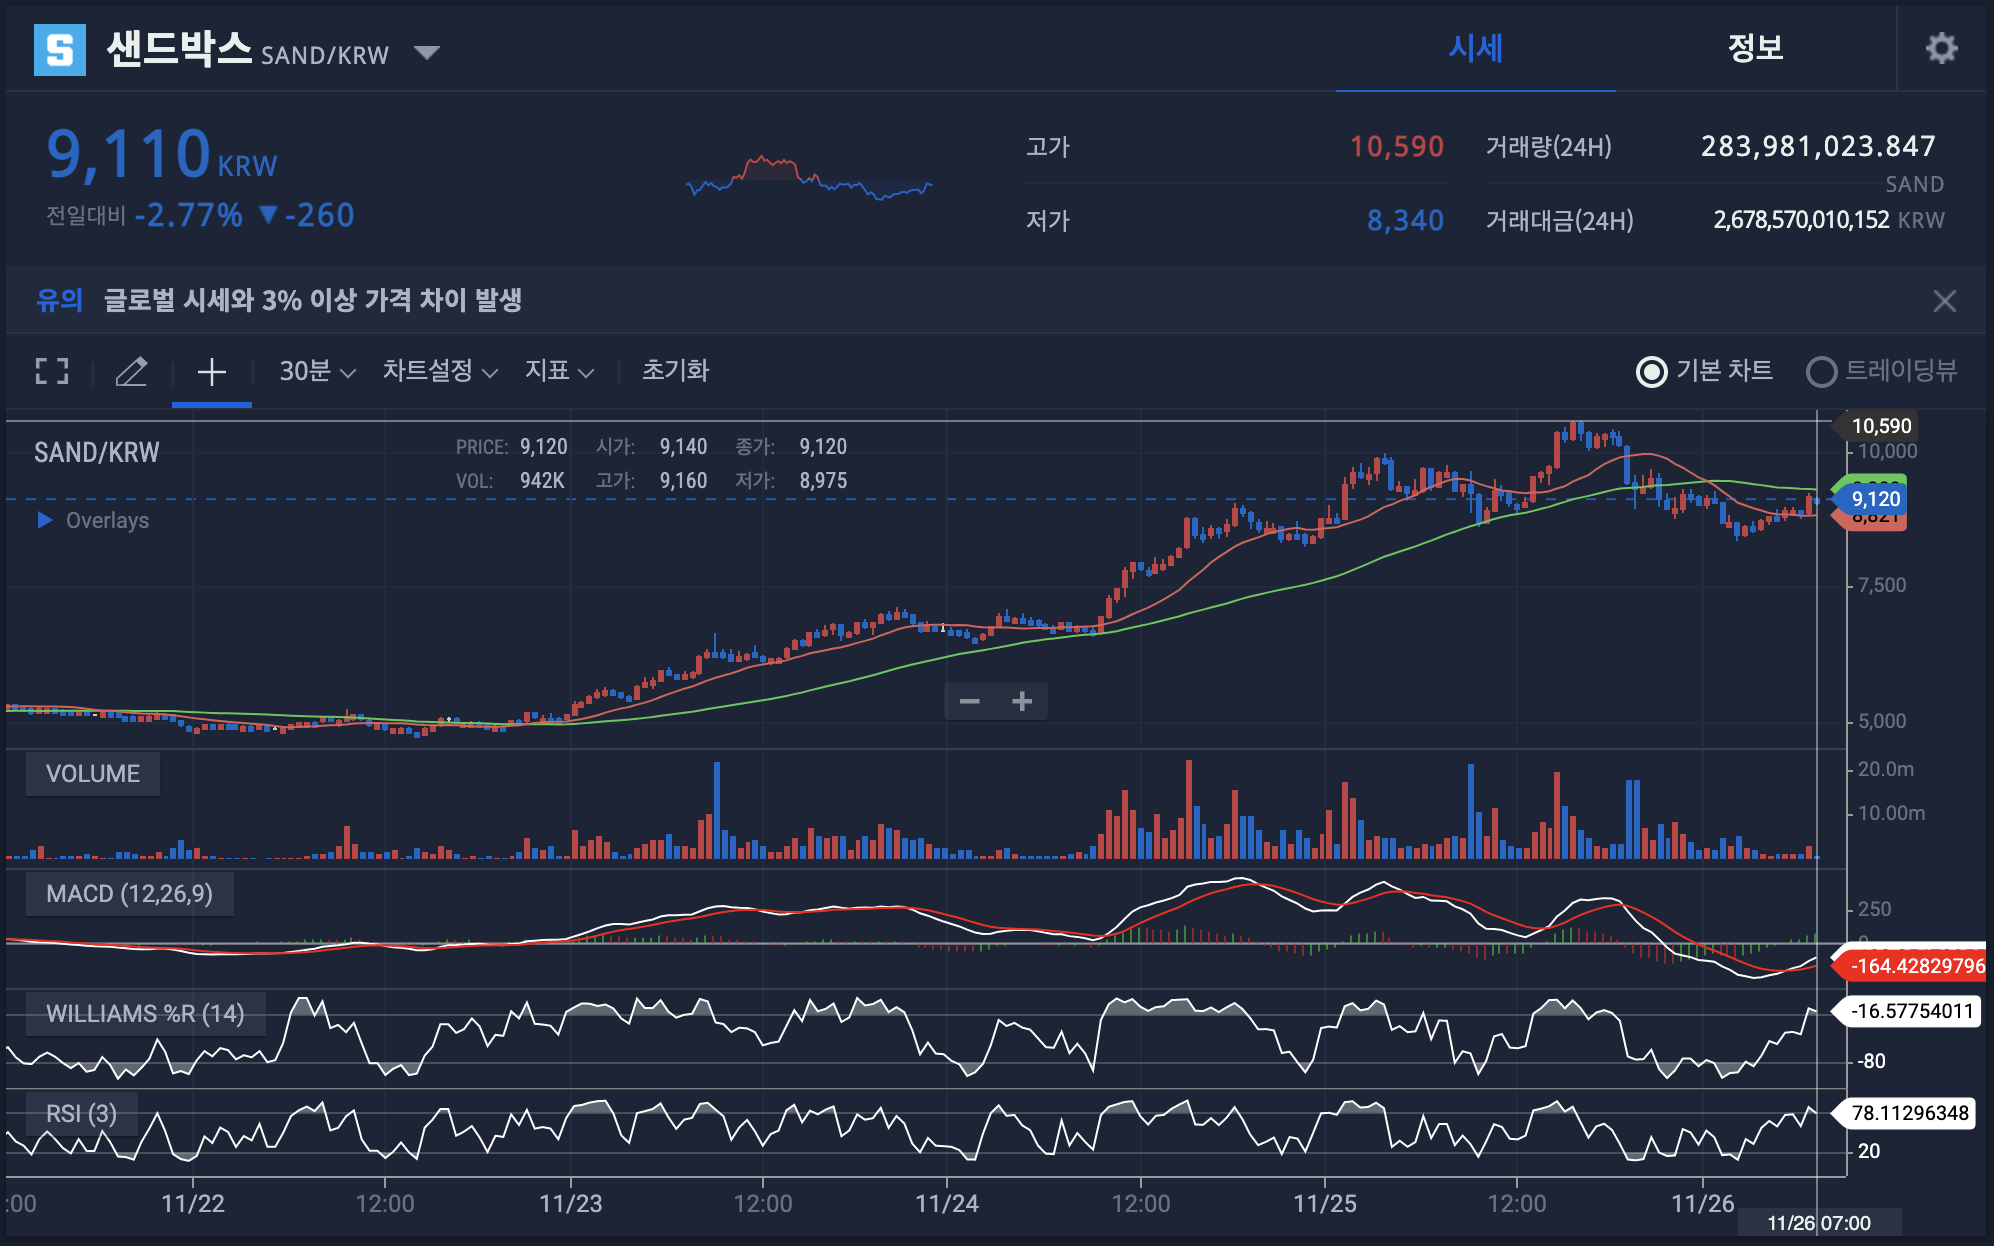
Task: Switch to the 시세 tab
Action: tap(1475, 48)
